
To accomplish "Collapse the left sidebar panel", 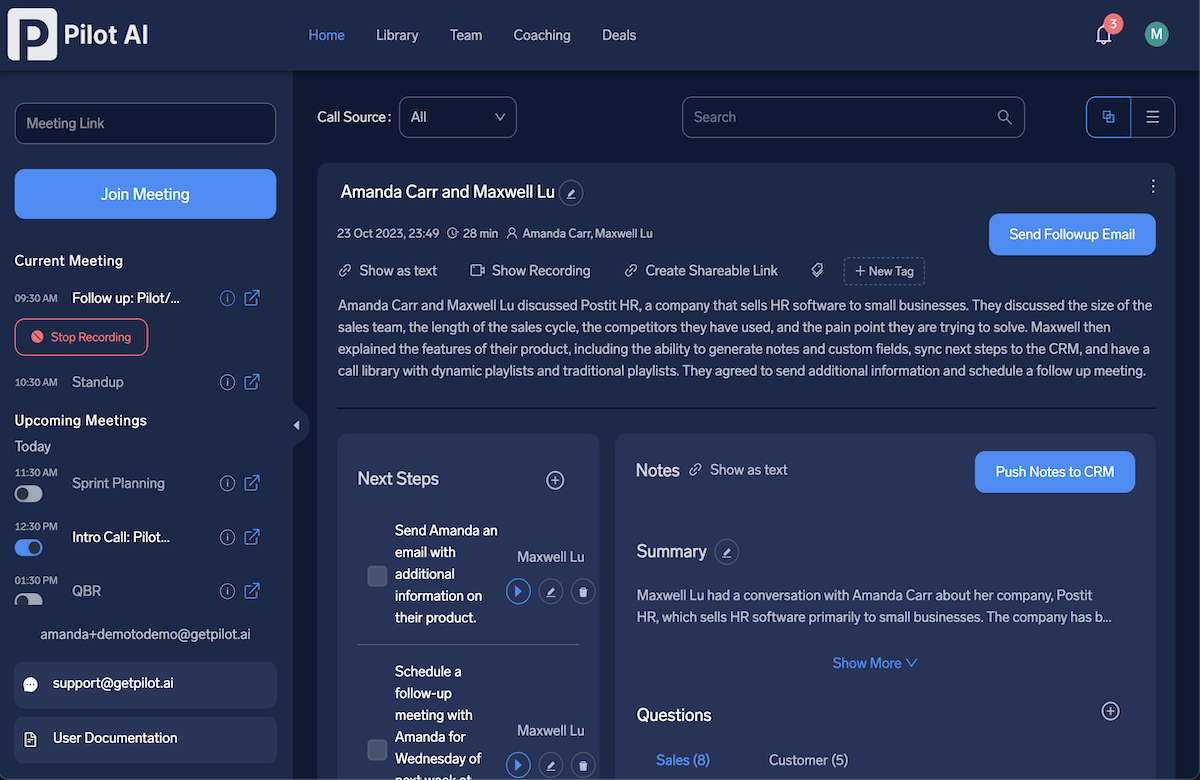I will click(x=296, y=426).
